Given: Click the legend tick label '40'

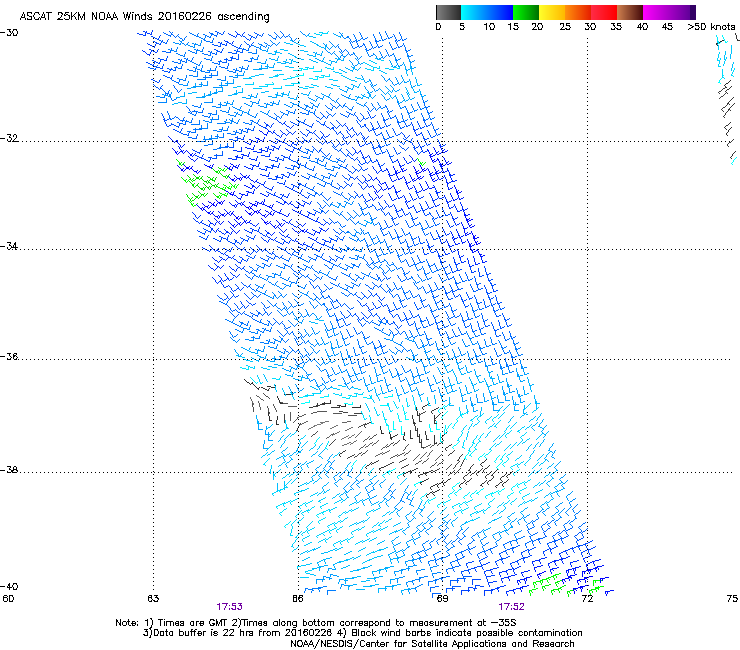Looking at the screenshot, I should tap(642, 27).
